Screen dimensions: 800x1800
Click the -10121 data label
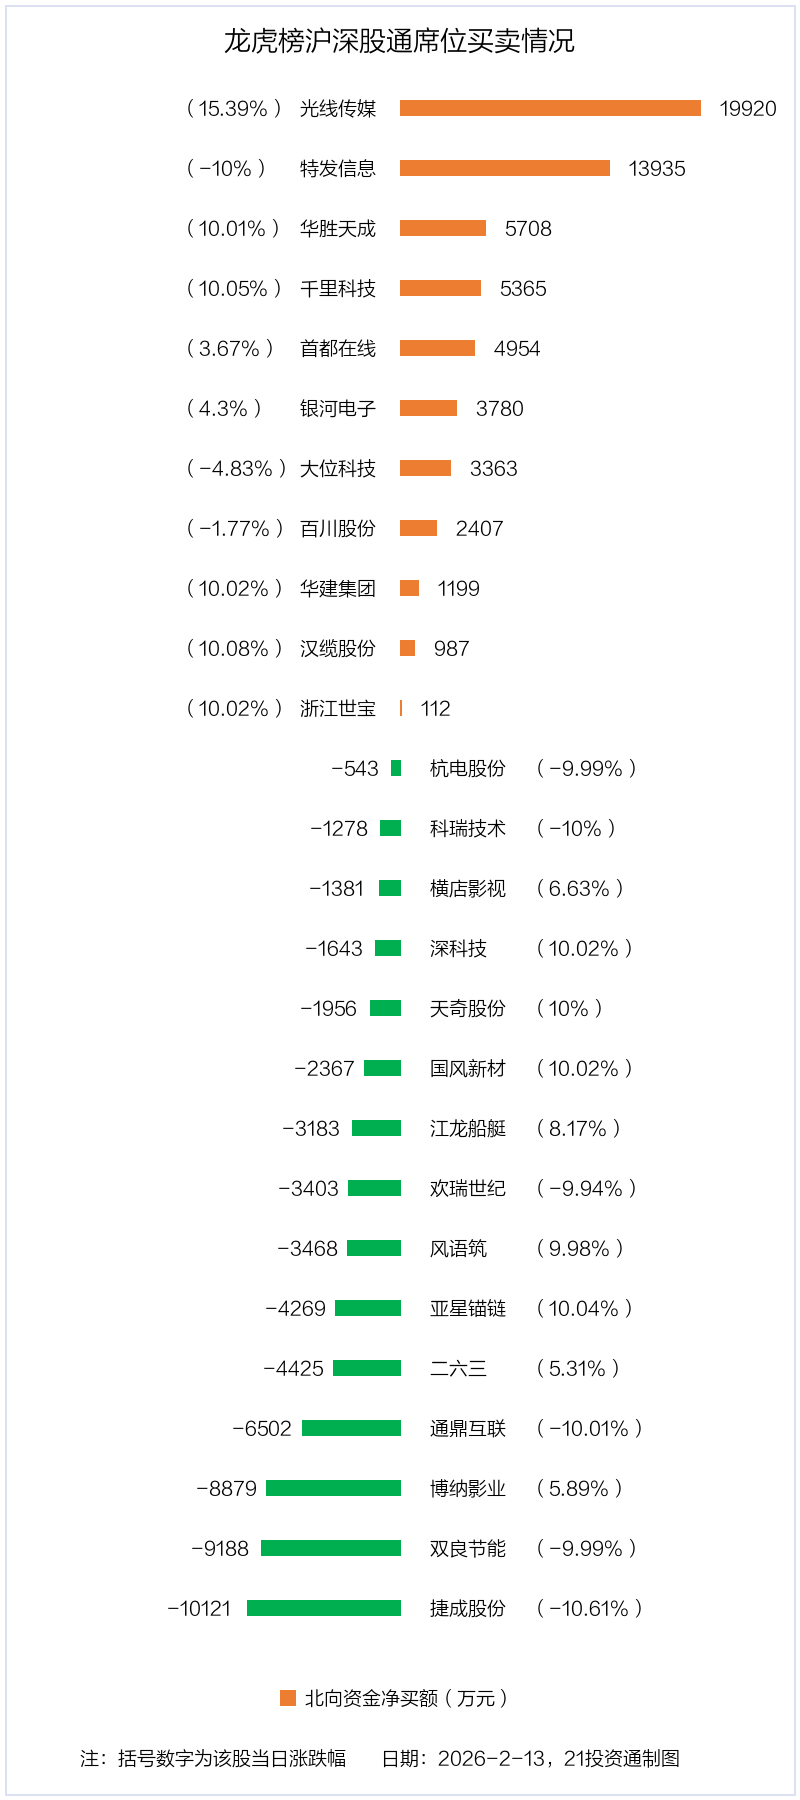tap(199, 1609)
